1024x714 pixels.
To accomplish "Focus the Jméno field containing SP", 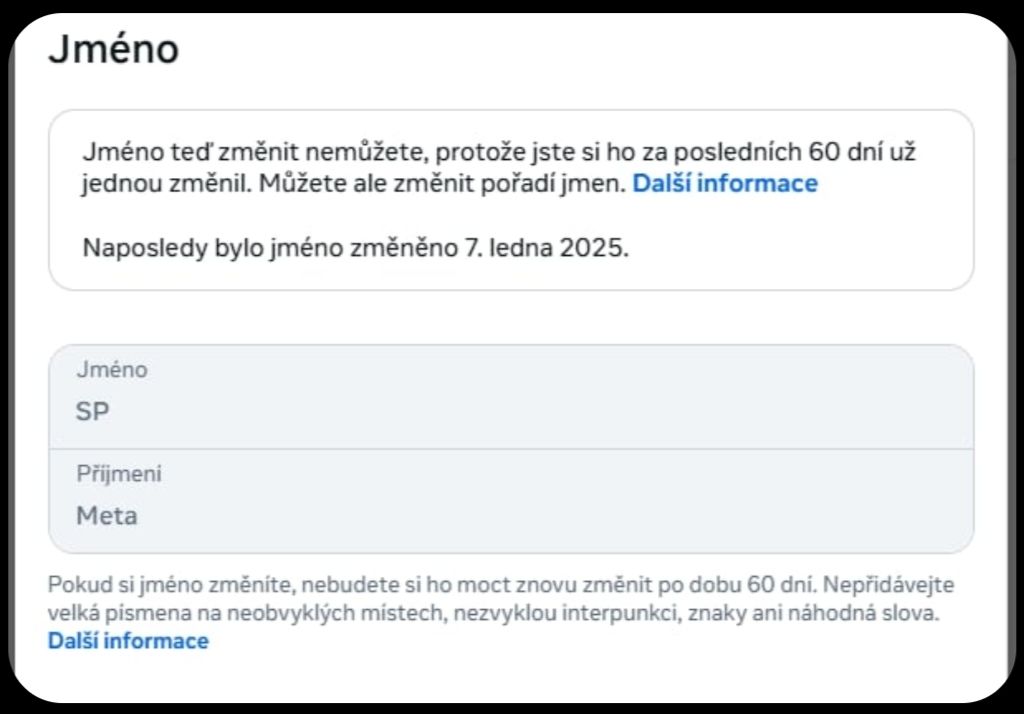I will point(511,397).
